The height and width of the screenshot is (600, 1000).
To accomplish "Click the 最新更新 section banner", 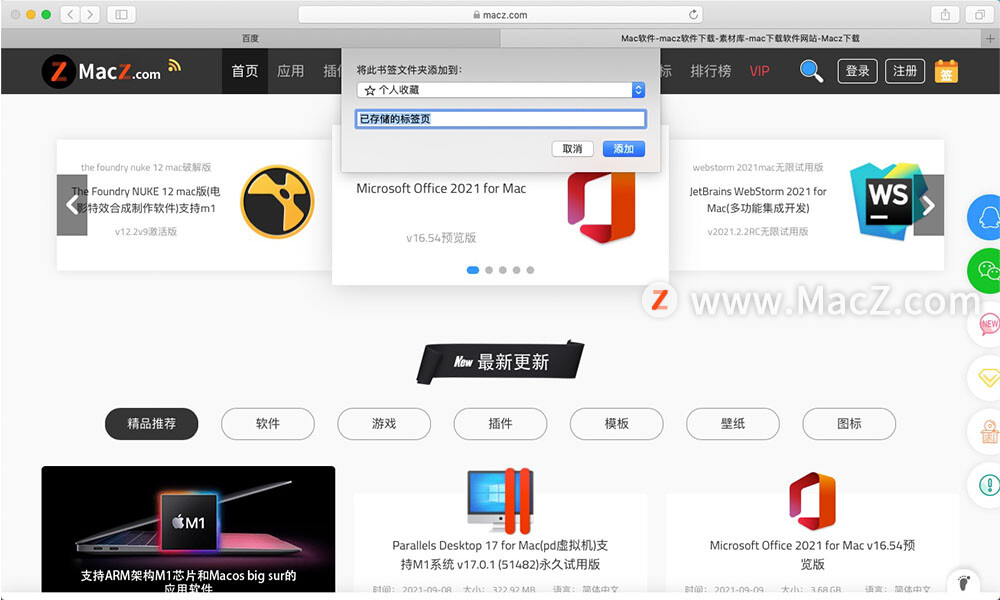I will [501, 362].
